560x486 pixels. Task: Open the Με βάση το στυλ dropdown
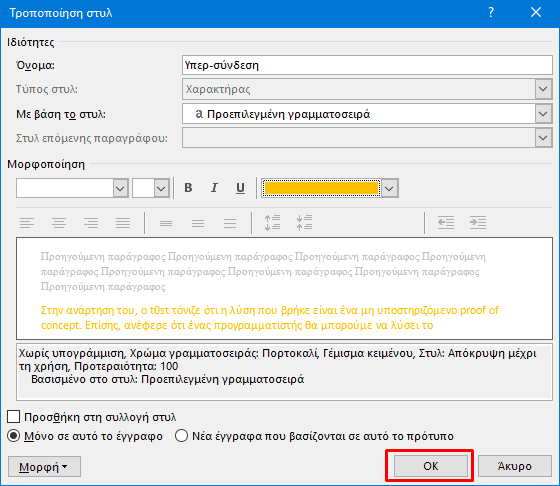point(543,114)
